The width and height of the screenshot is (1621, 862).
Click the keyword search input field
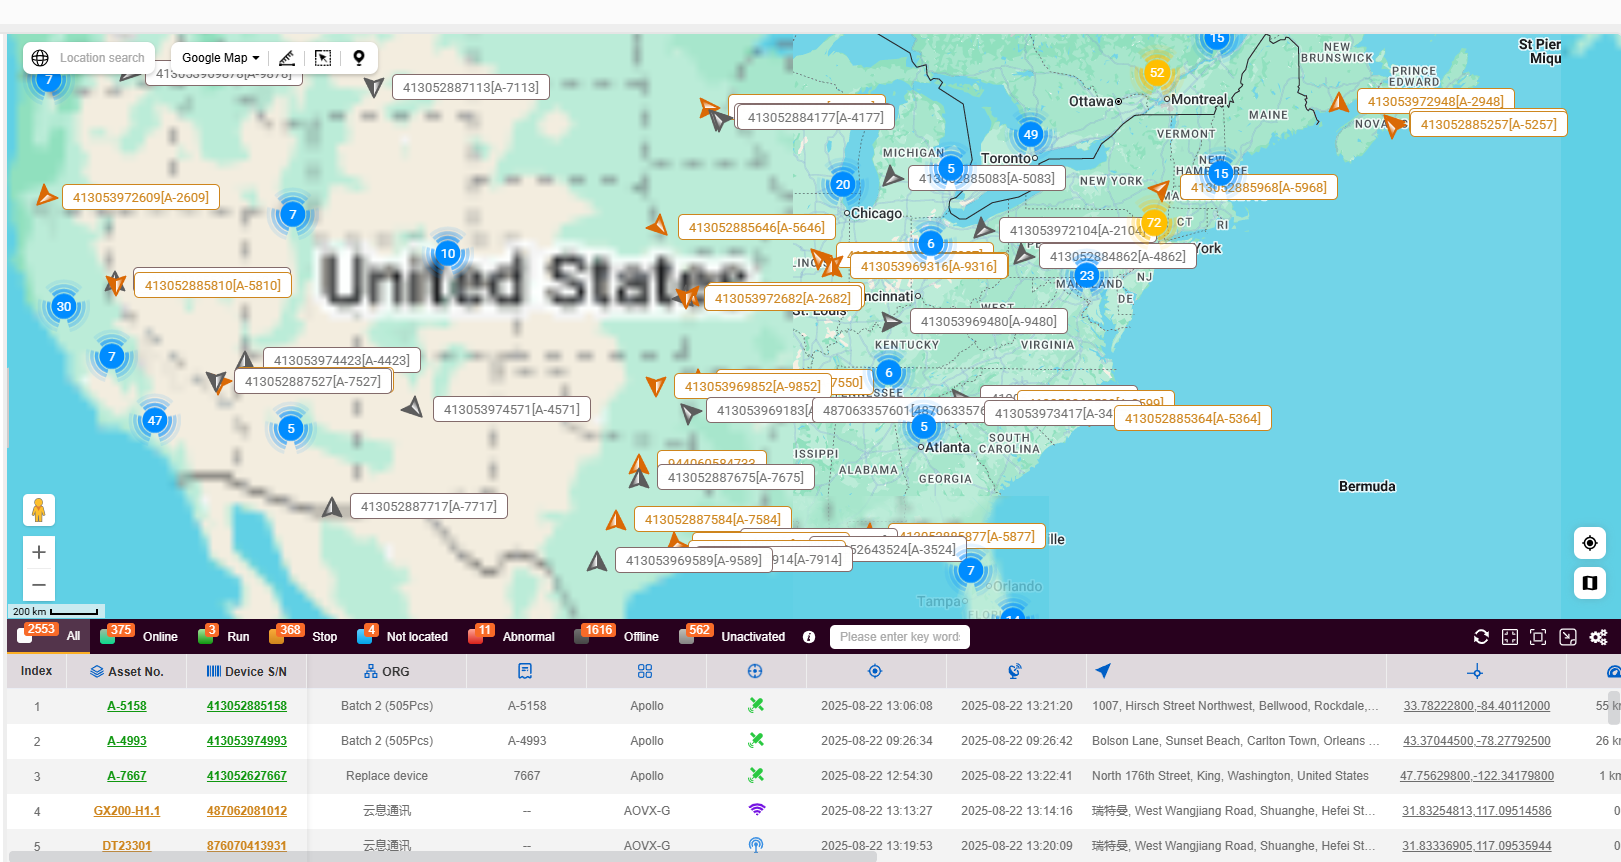click(899, 637)
